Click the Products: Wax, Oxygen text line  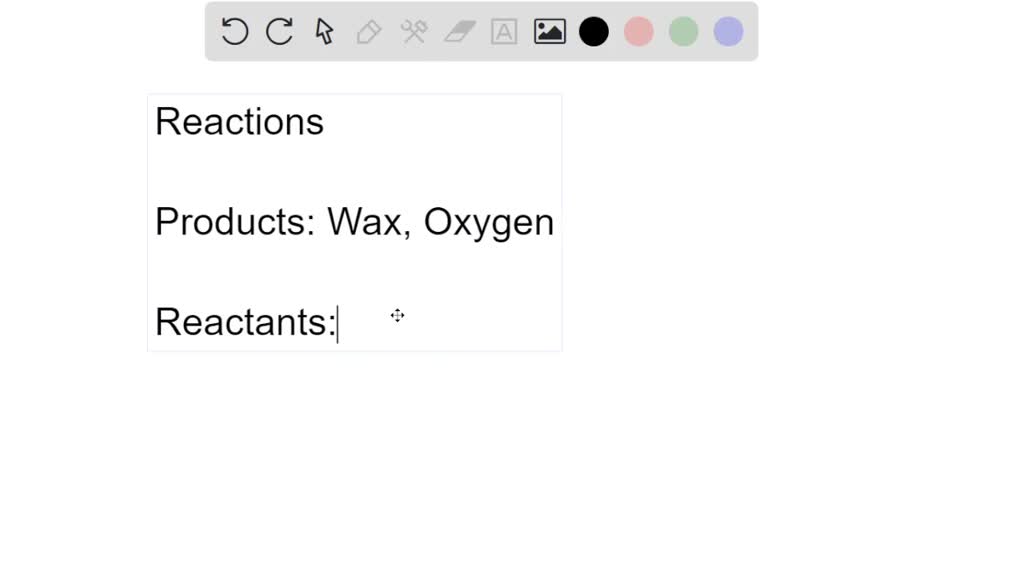354,222
